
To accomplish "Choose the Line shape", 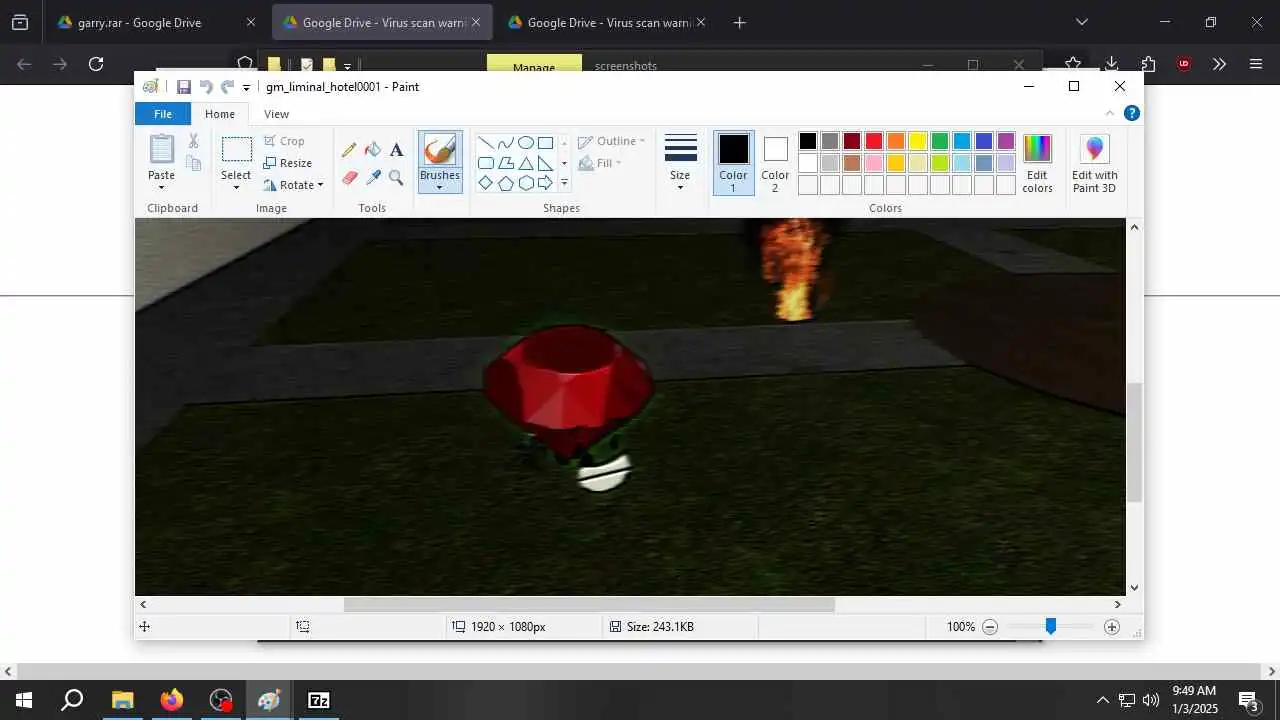I will click(x=485, y=143).
